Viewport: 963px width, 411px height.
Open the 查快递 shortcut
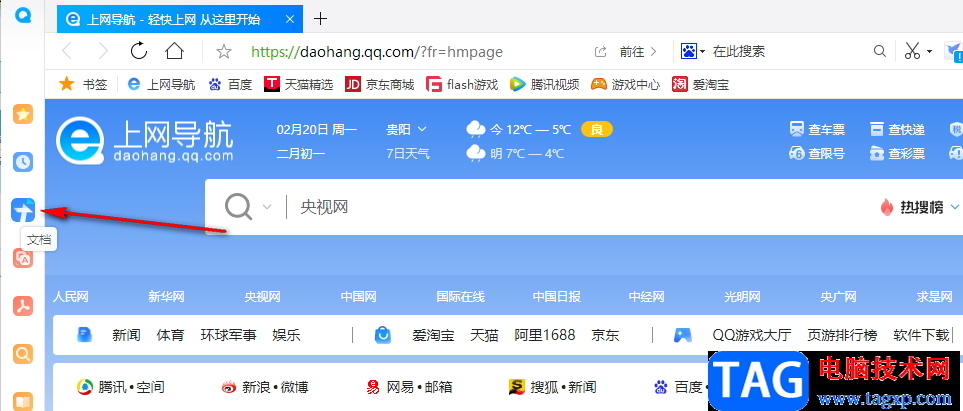(x=897, y=130)
